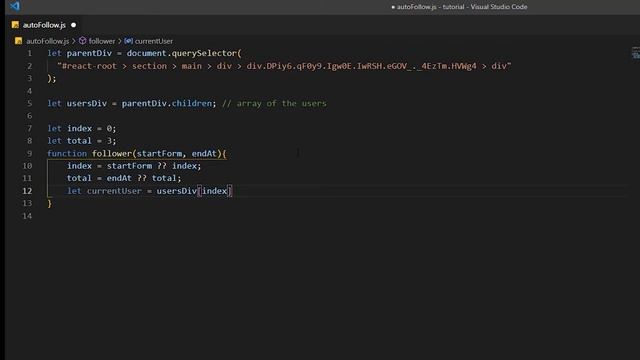
Task: Click the closing brace on line 13
Action: pos(49,203)
